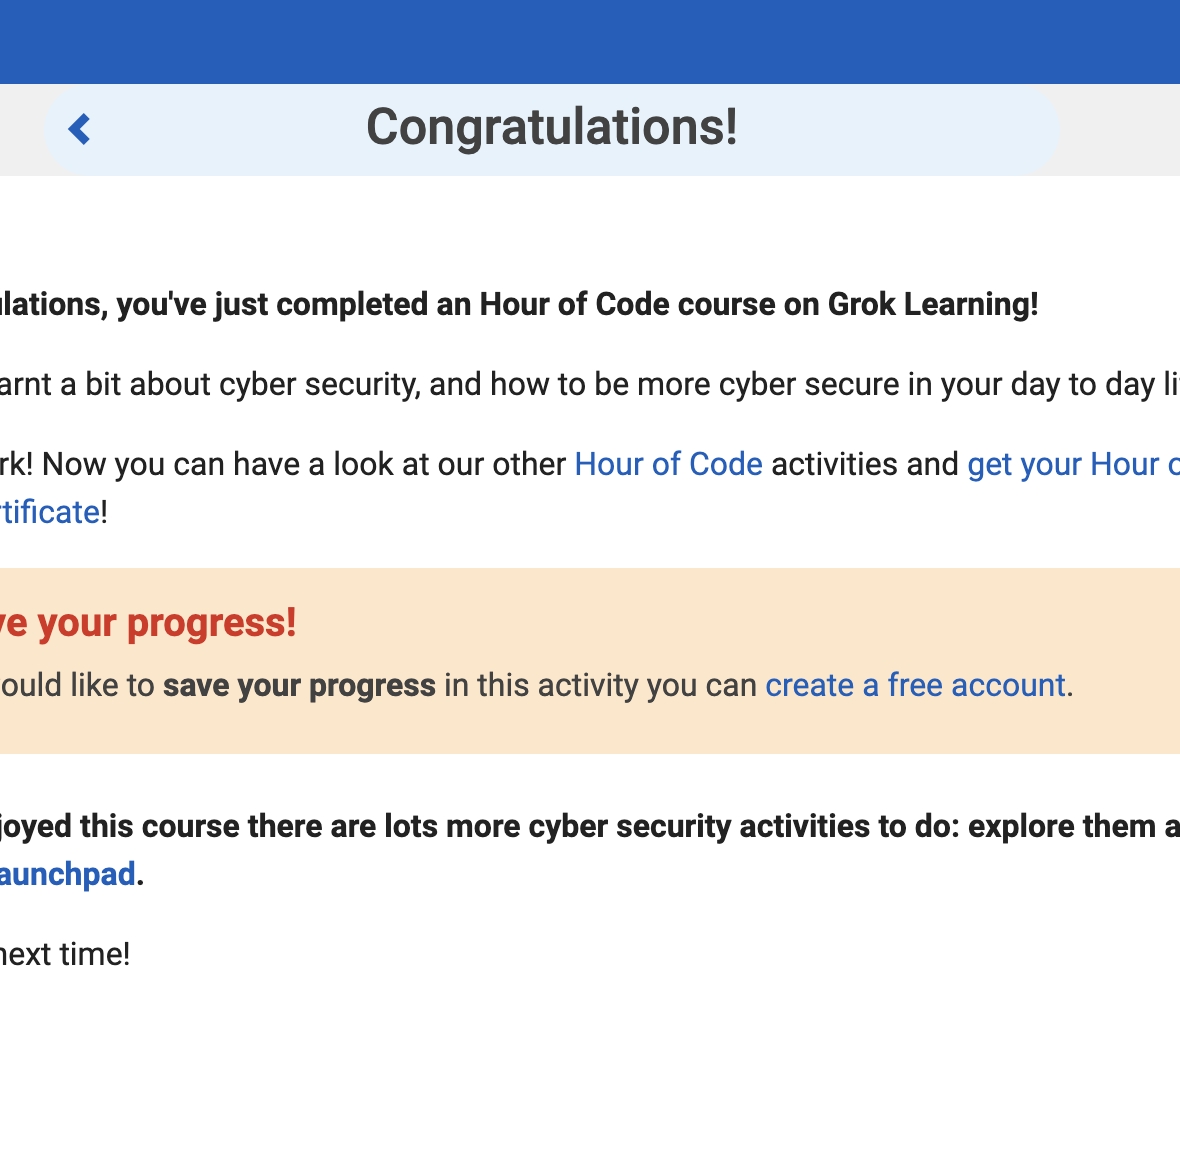Click the back chevron arrow icon
This screenshot has width=1180, height=1160.
tap(79, 129)
